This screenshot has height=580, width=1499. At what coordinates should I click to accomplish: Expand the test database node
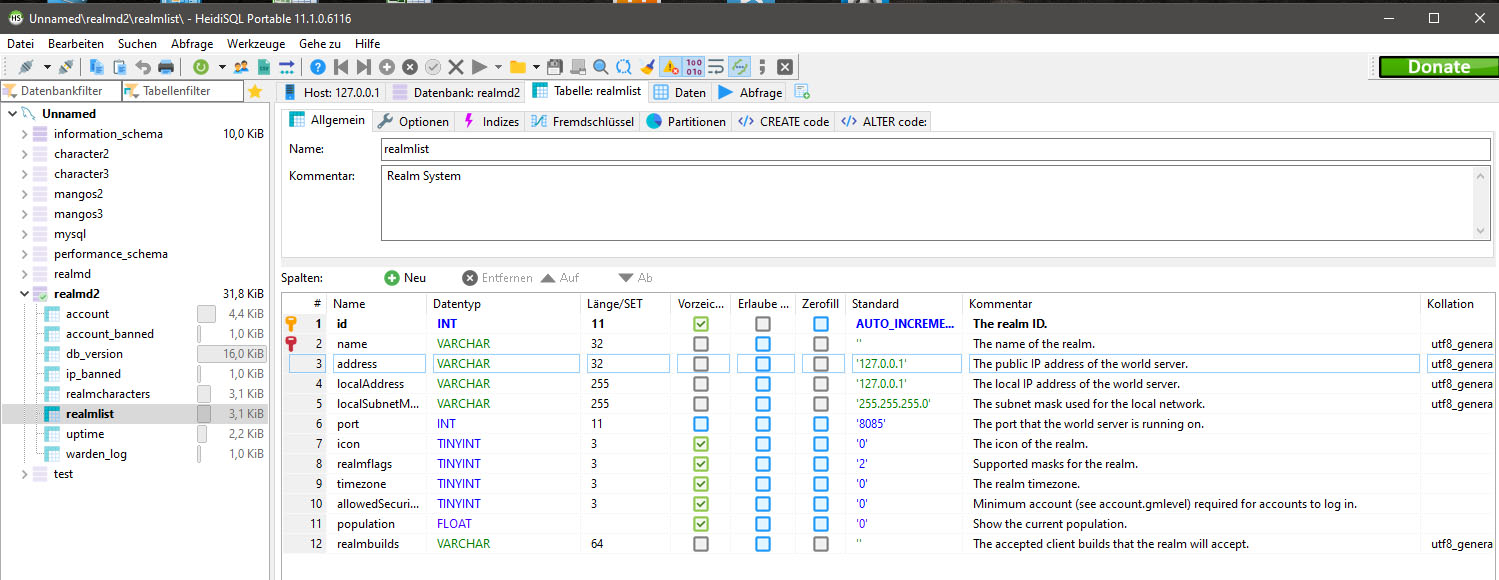(x=25, y=474)
